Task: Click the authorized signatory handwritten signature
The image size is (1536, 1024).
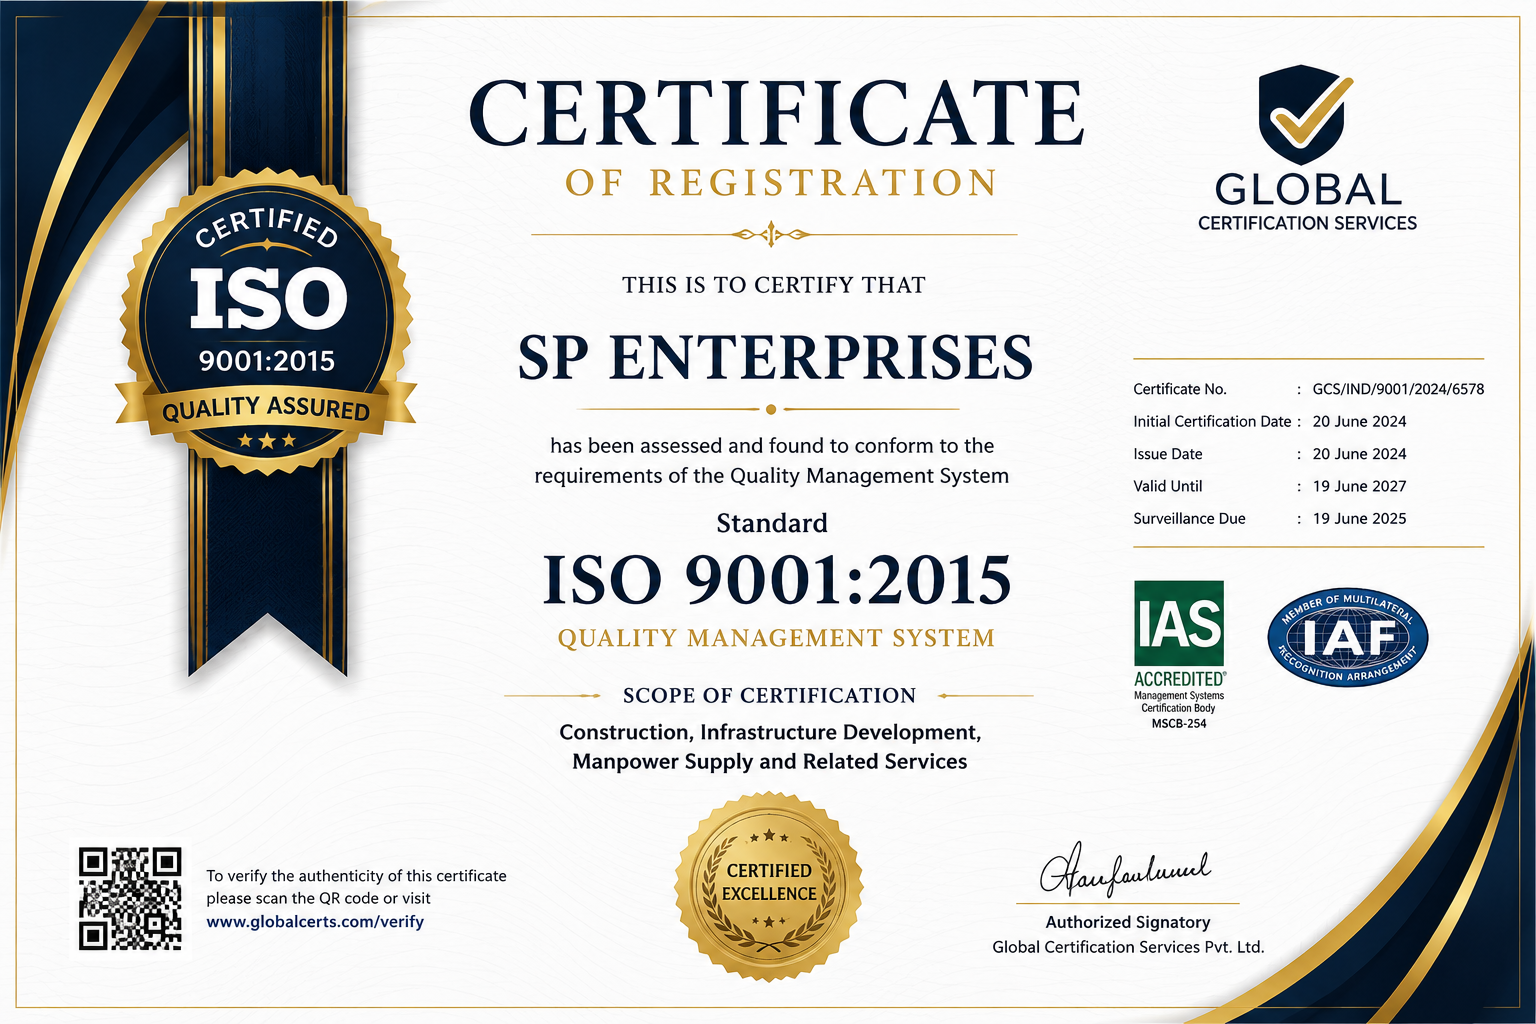Action: point(1125,868)
